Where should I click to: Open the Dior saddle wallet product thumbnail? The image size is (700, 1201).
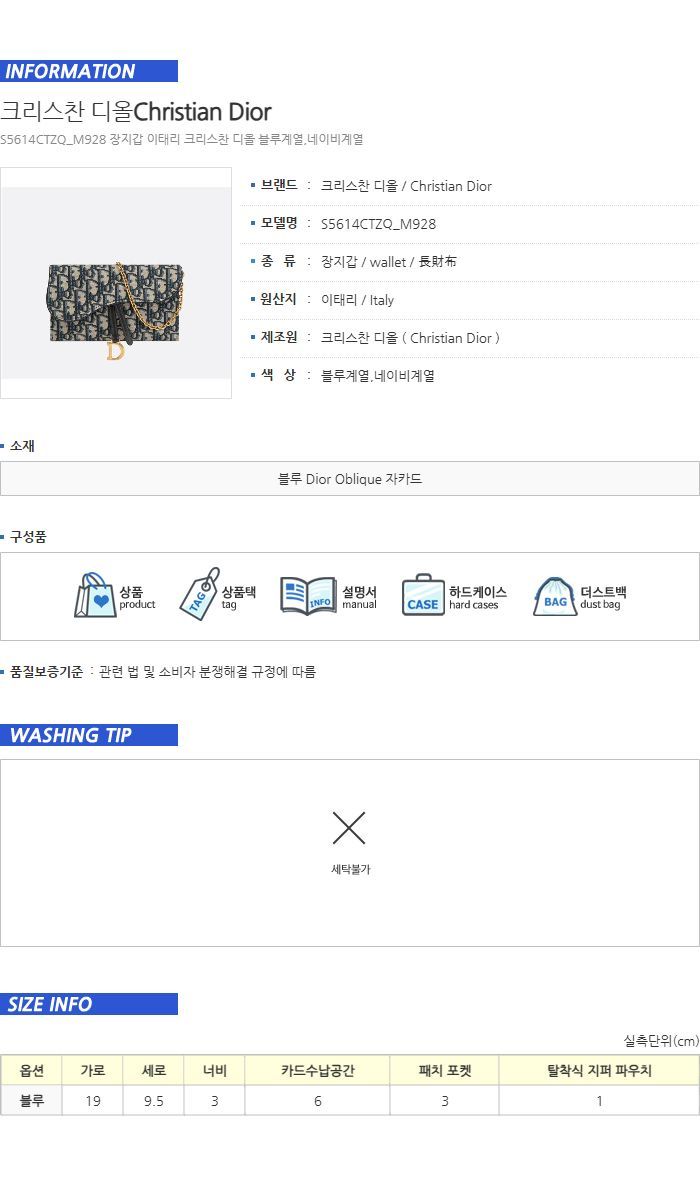116,283
